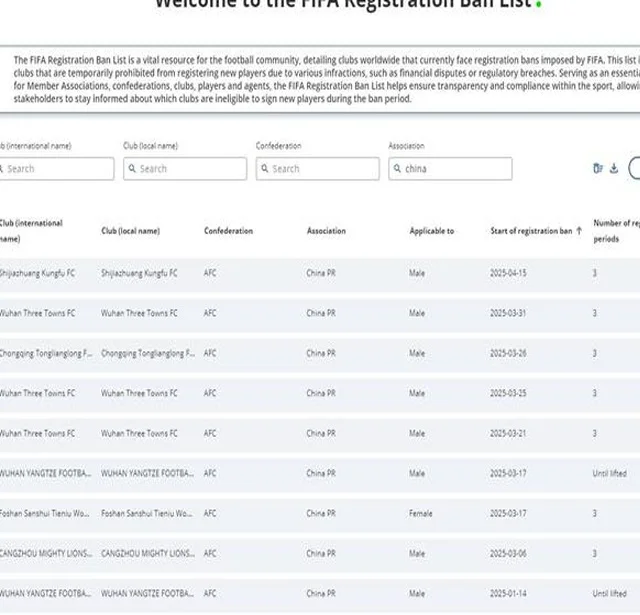Click the magnifier icon in Club (local name) search
The width and height of the screenshot is (640, 615).
132,168
